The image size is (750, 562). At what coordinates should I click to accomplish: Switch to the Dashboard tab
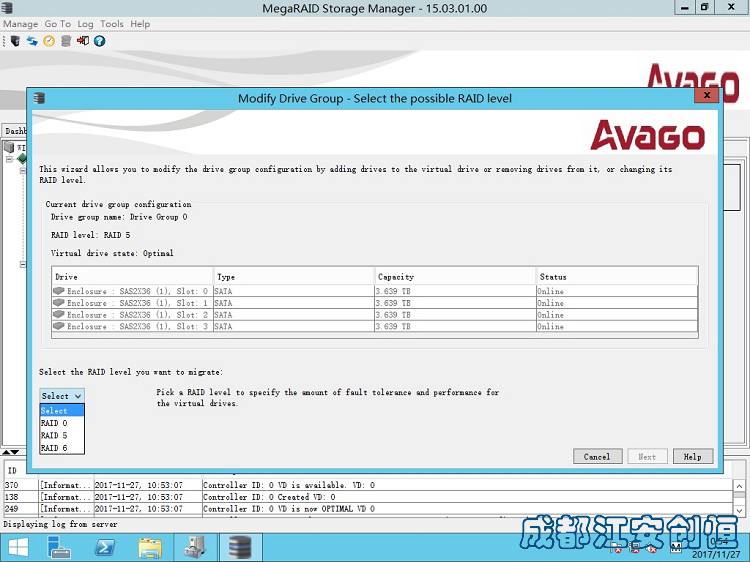point(15,131)
